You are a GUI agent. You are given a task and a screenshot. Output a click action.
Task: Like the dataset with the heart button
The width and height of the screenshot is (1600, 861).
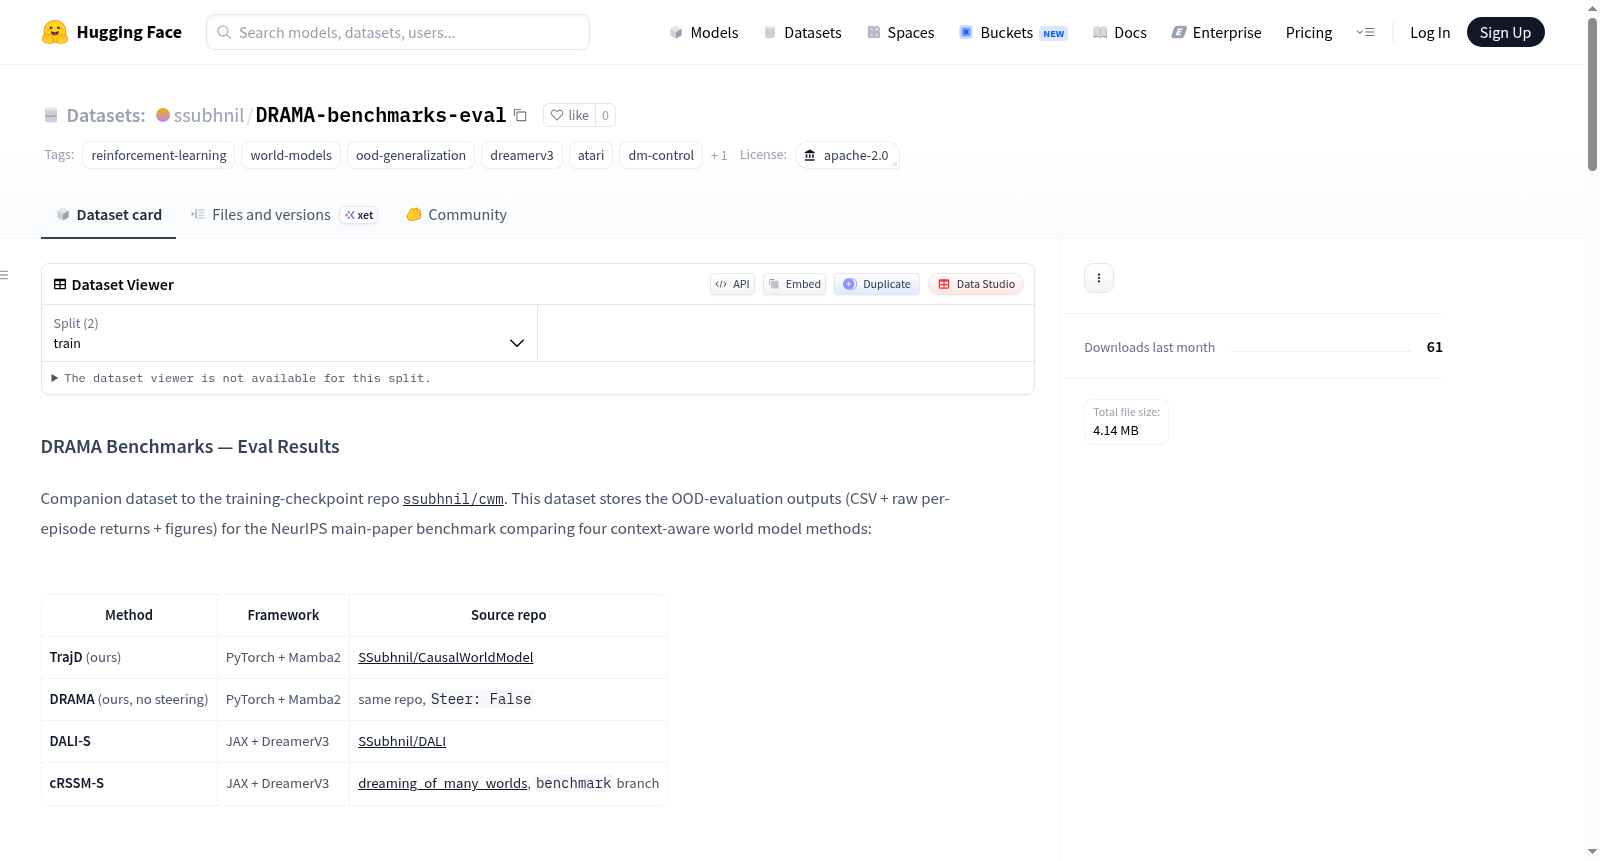click(x=570, y=115)
